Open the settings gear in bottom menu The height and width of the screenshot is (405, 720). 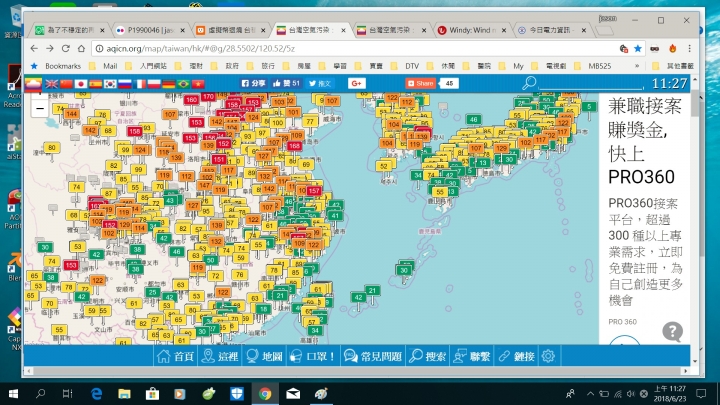[548, 356]
